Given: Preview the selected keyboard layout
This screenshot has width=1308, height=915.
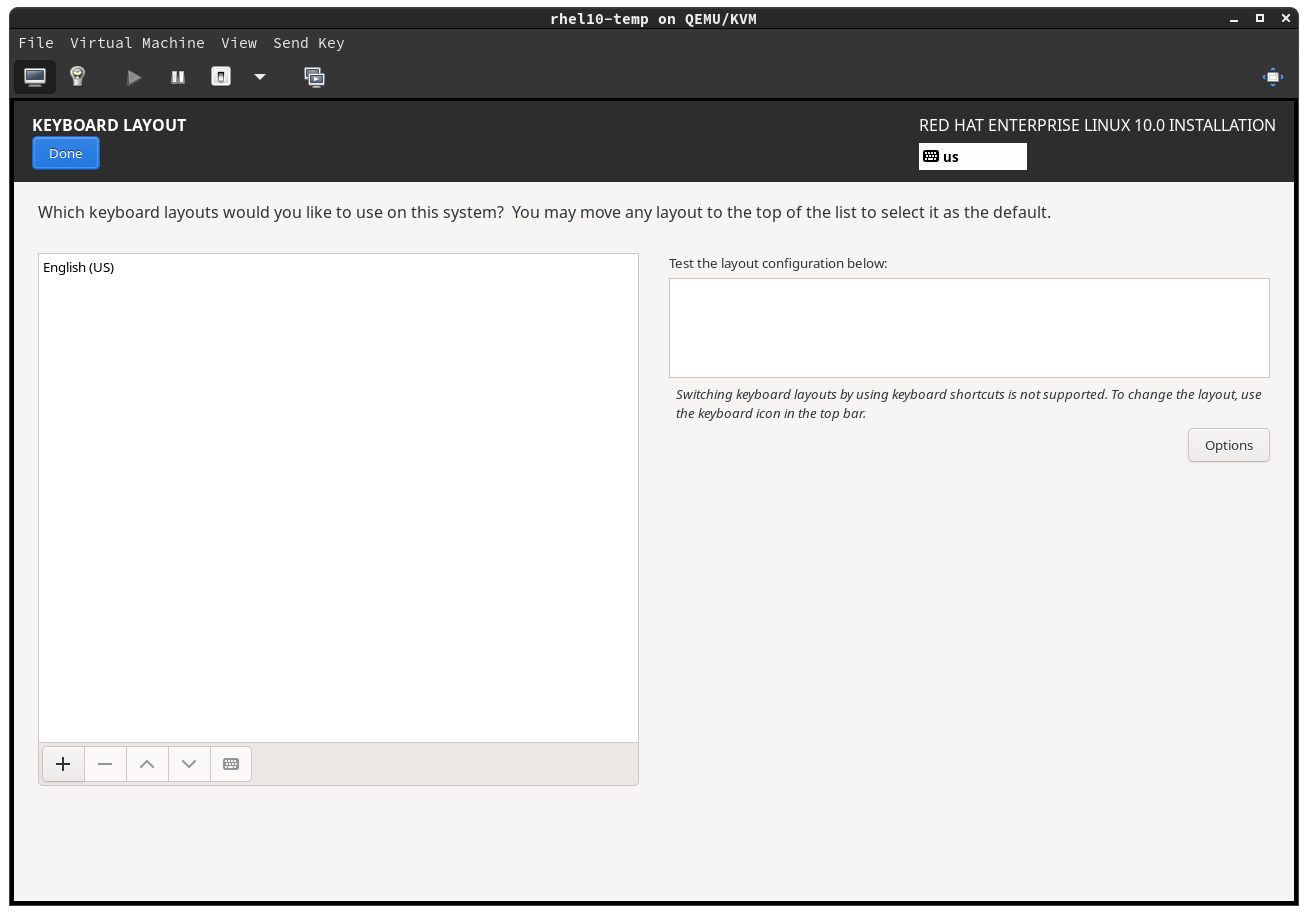Looking at the screenshot, I should coord(231,764).
